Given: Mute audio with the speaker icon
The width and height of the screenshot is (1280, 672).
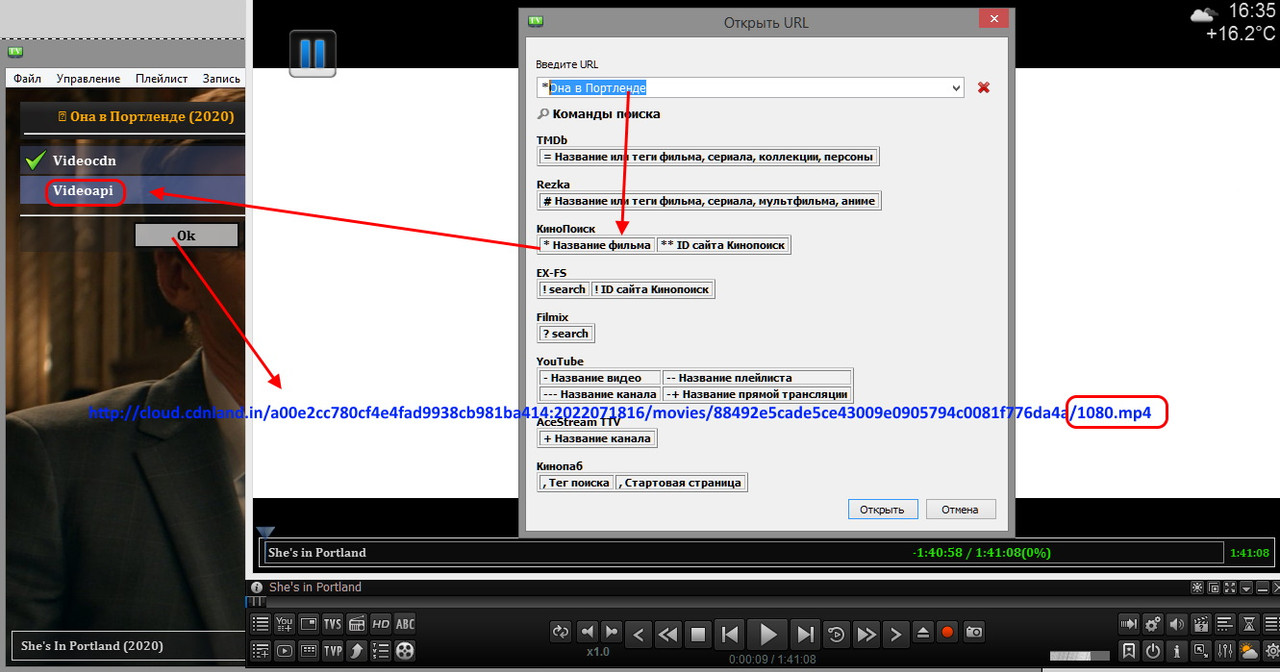Looking at the screenshot, I should [1177, 624].
